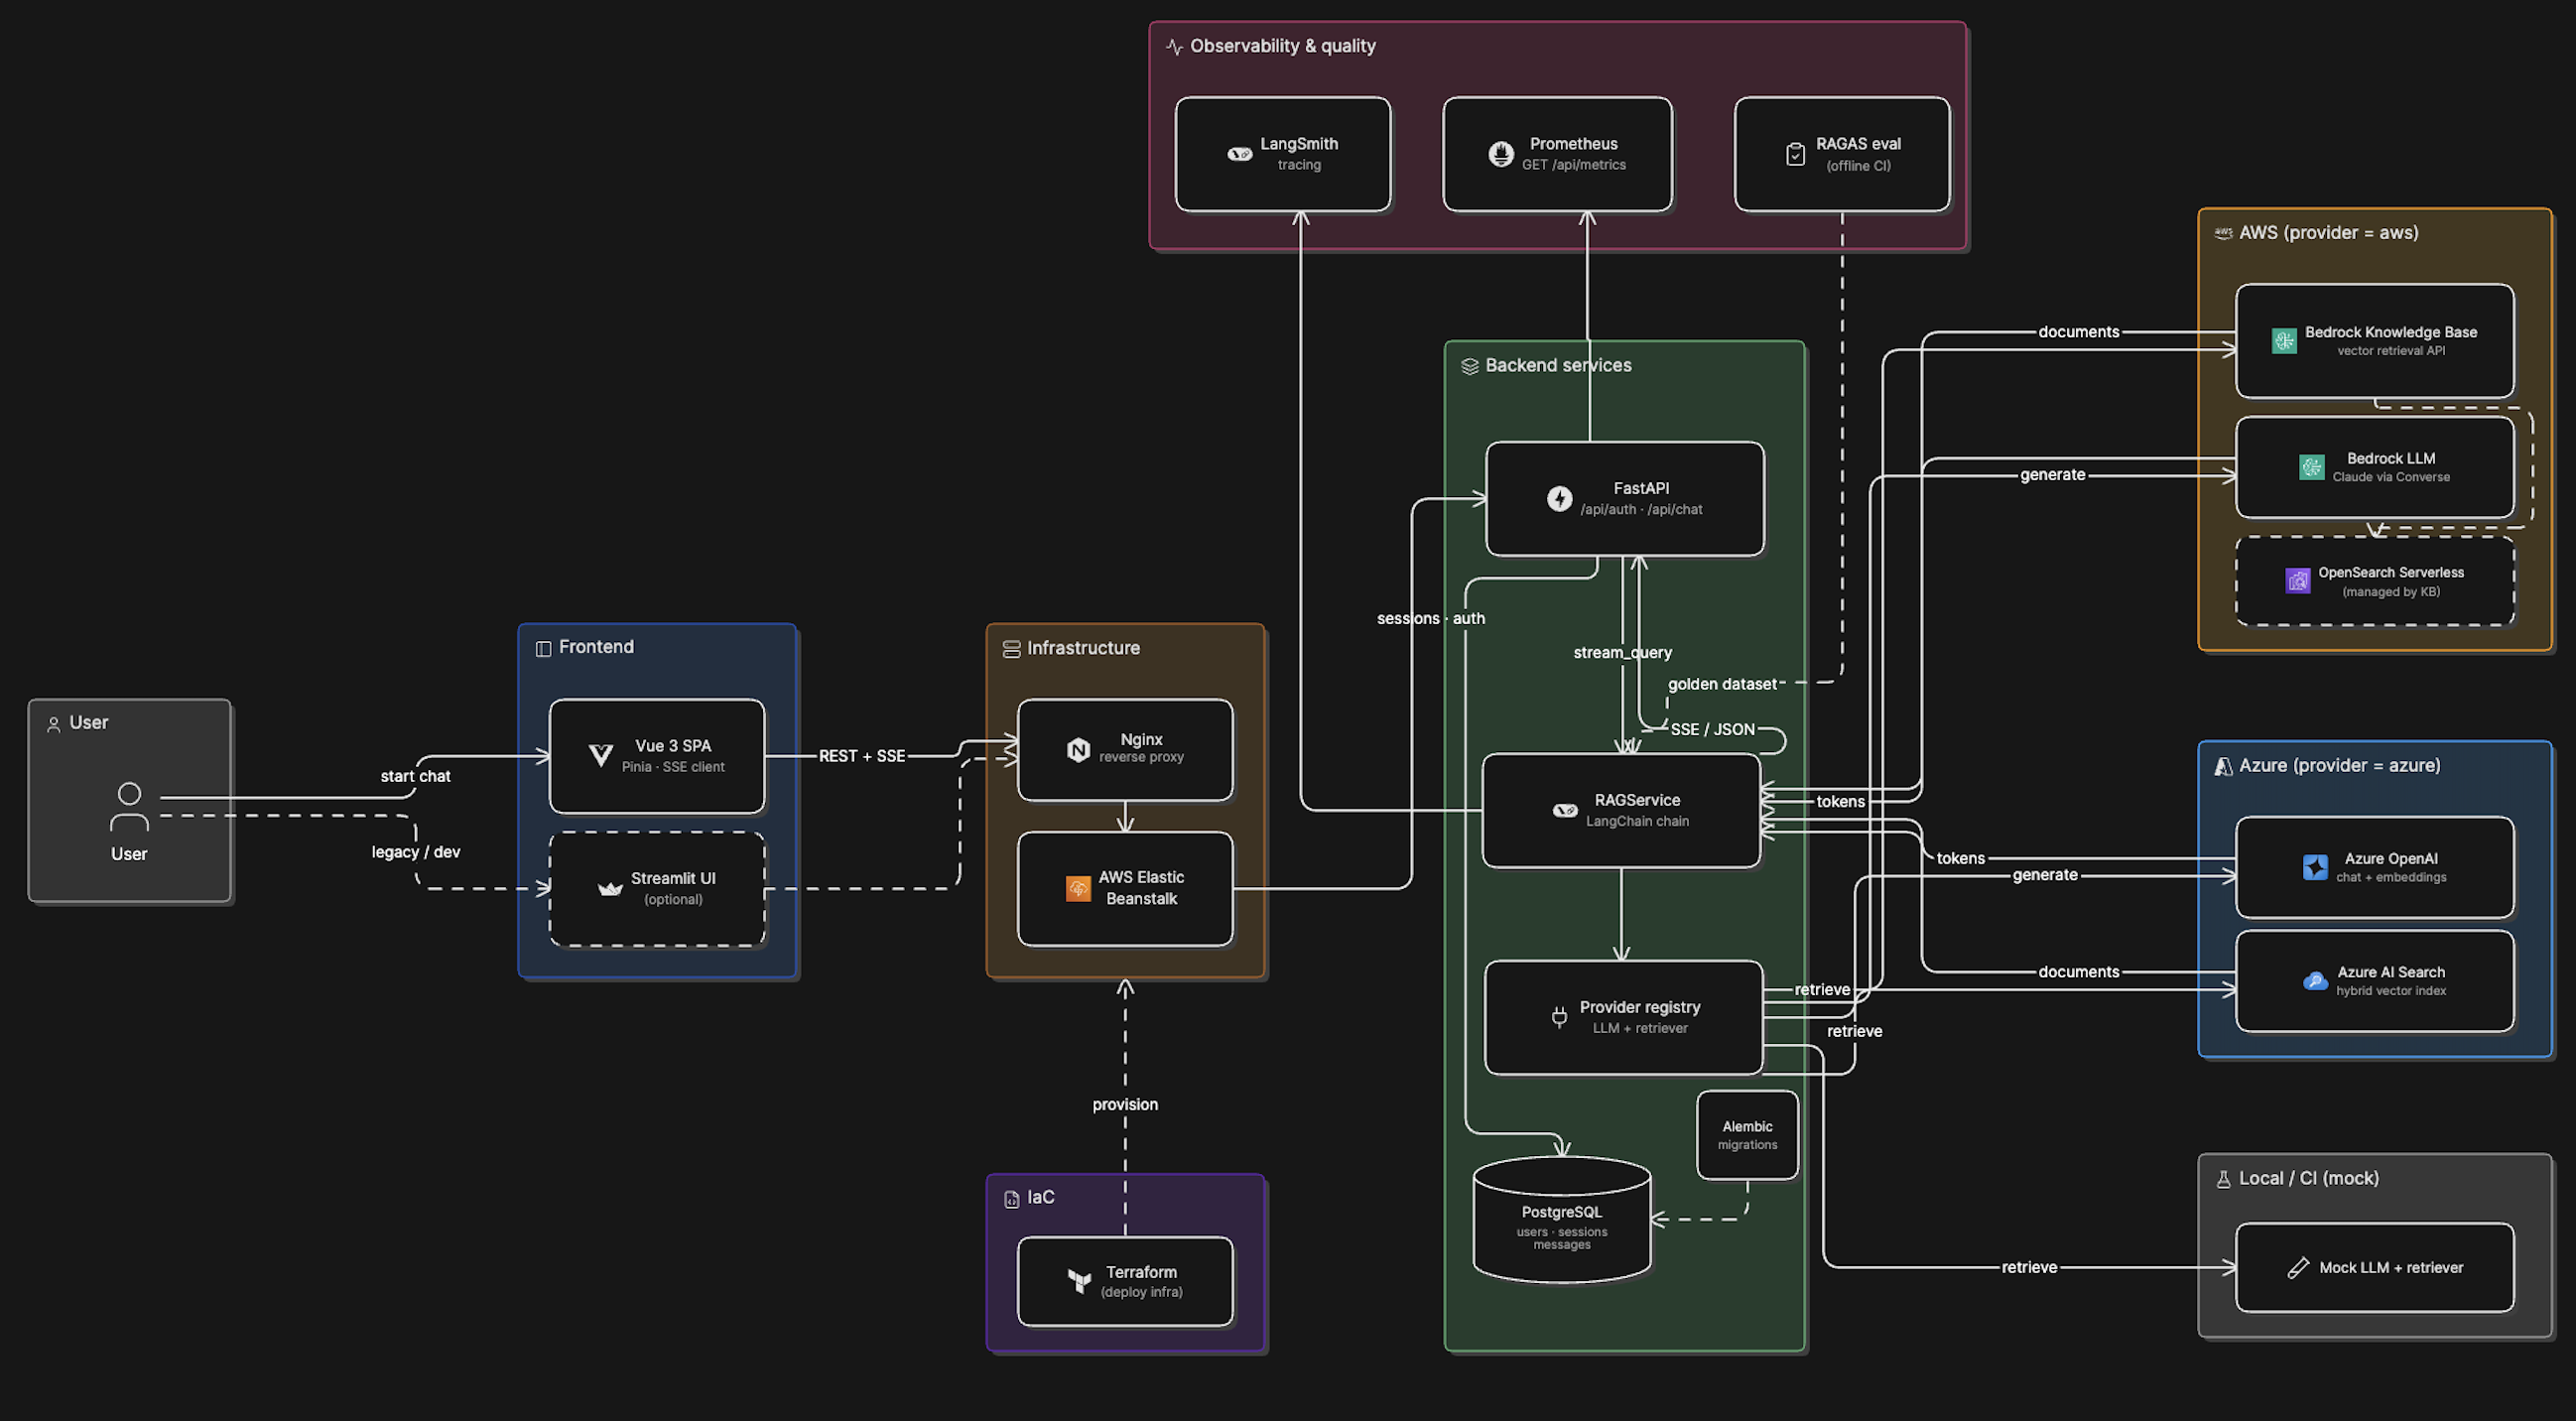Viewport: 2576px width, 1421px height.
Task: Click the 'Frontend' group title
Action: [x=596, y=647]
